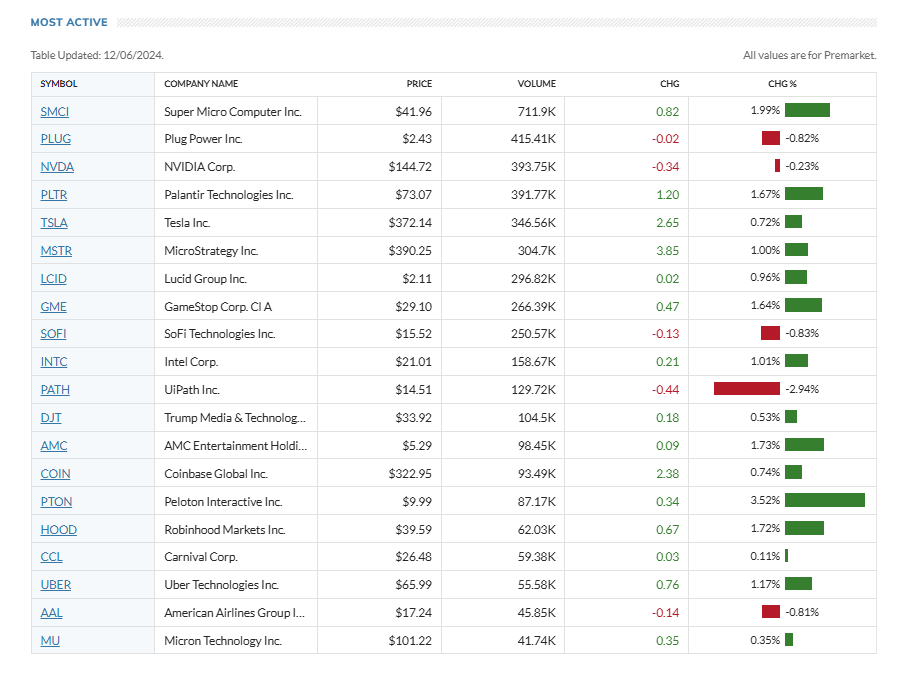Screen dimensions: 910x673
Task: Follow the NVDA symbol link
Action: click(57, 167)
